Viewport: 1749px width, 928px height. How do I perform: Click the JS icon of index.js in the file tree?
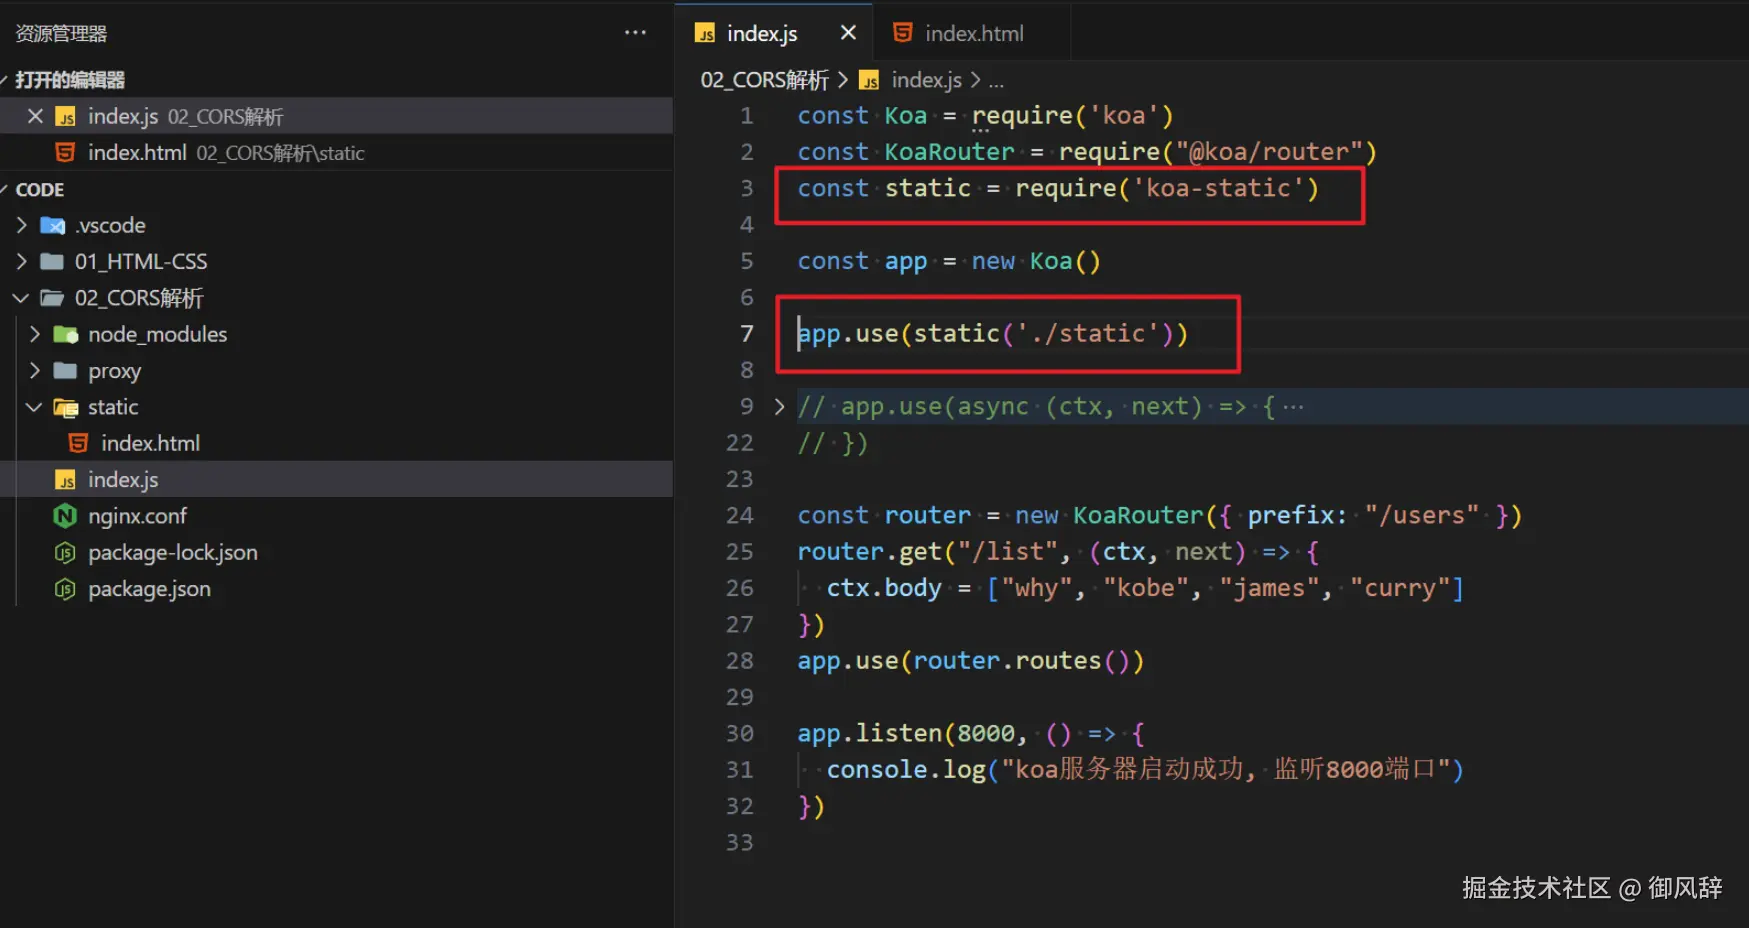[65, 480]
